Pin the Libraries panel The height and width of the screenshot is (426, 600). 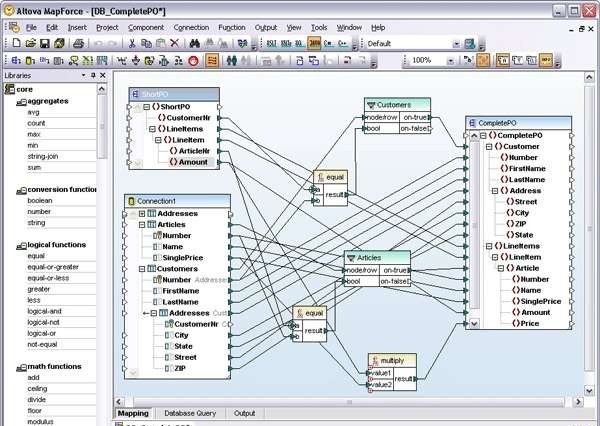pyautogui.click(x=93, y=75)
